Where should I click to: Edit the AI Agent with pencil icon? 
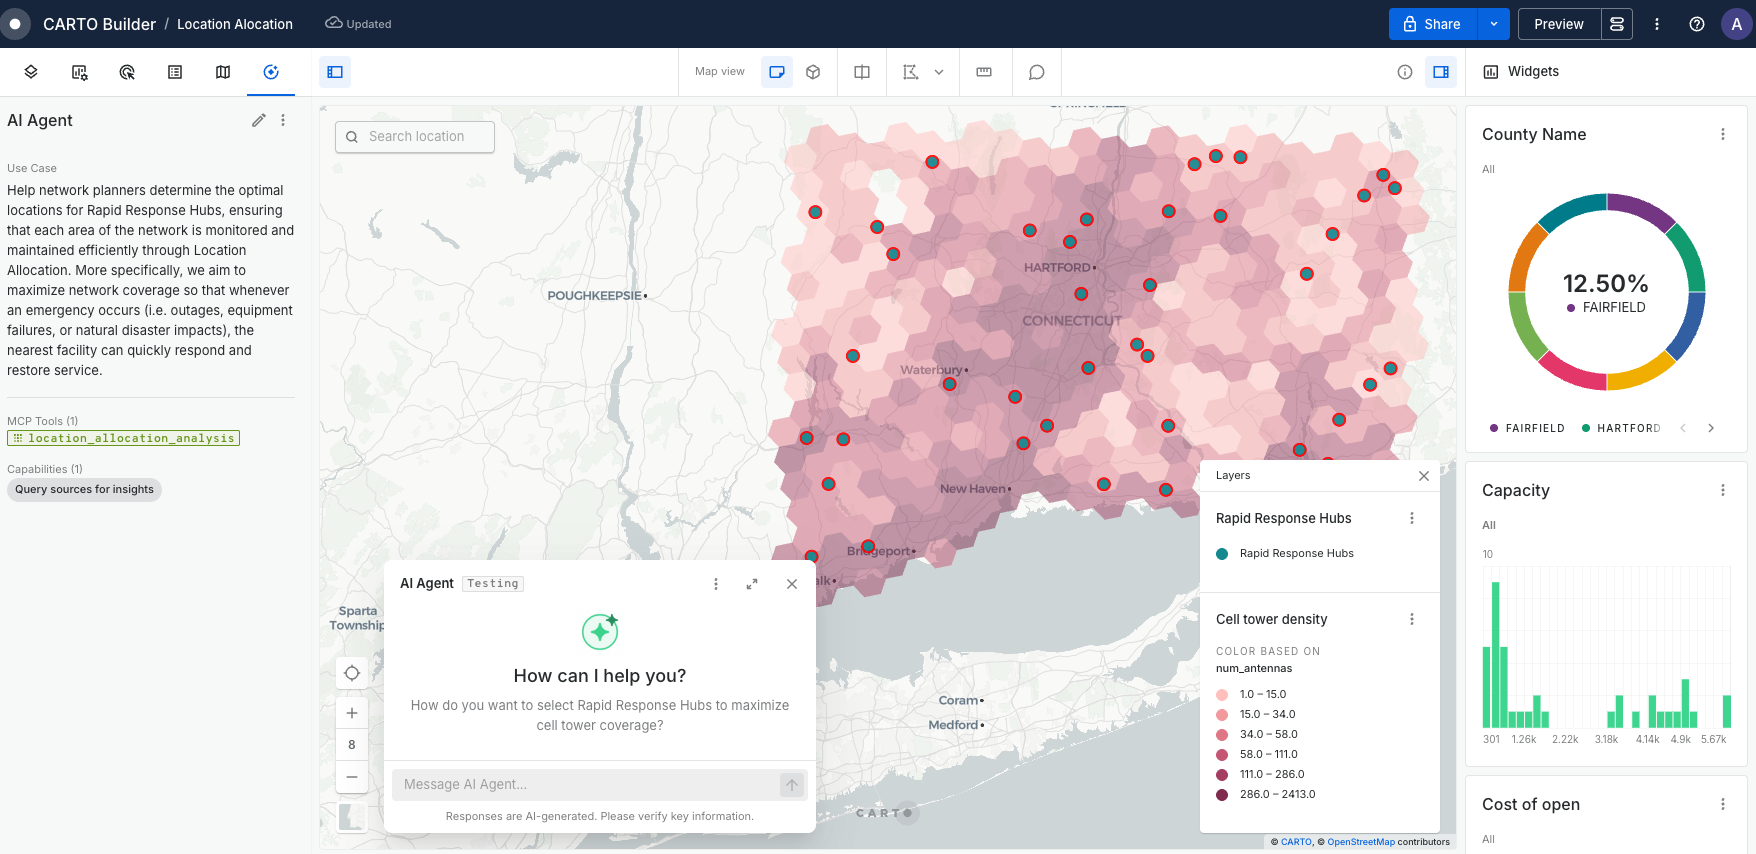(258, 120)
